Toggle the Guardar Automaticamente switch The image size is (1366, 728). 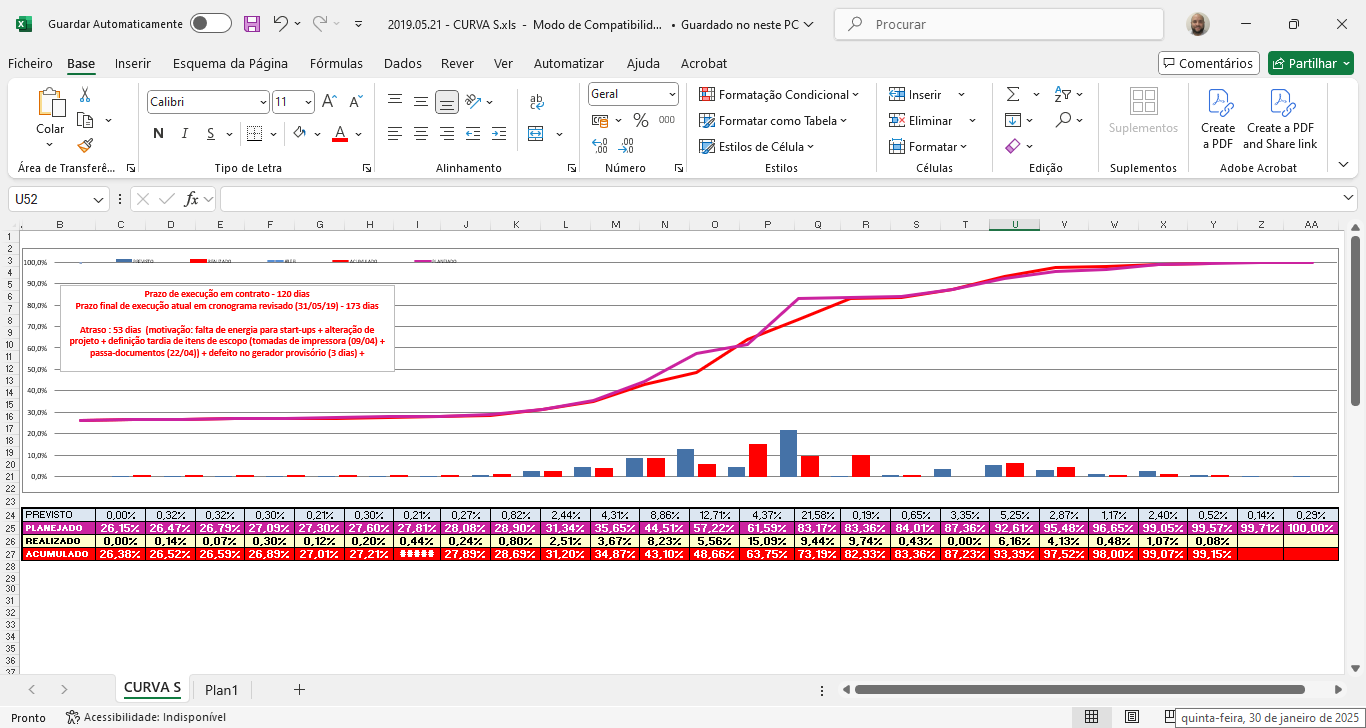pyautogui.click(x=210, y=24)
